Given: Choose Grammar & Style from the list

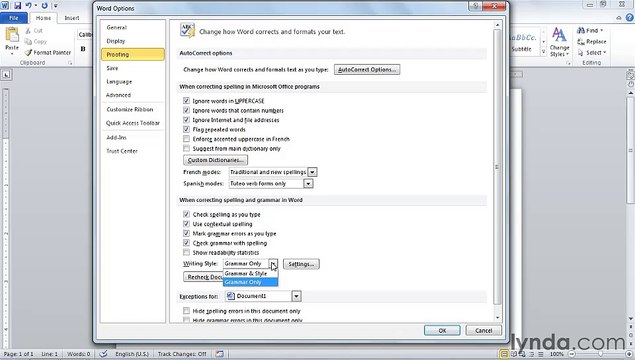Looking at the screenshot, I should pyautogui.click(x=250, y=273).
